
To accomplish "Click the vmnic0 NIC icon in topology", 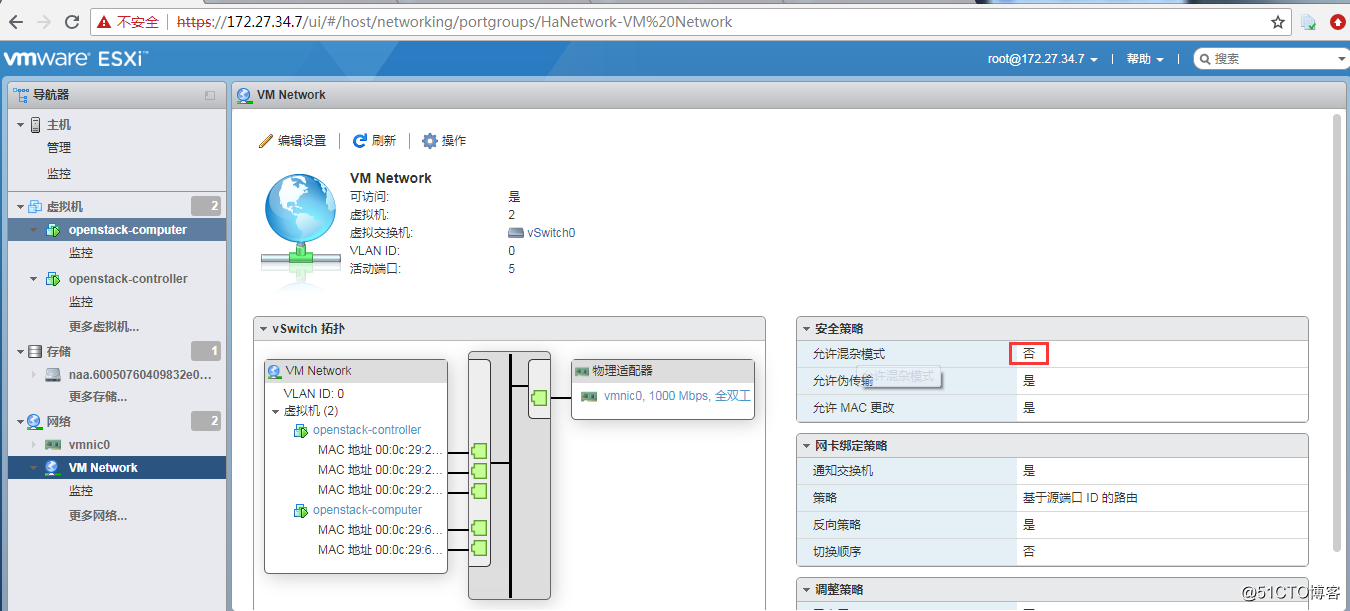I will pyautogui.click(x=589, y=396).
